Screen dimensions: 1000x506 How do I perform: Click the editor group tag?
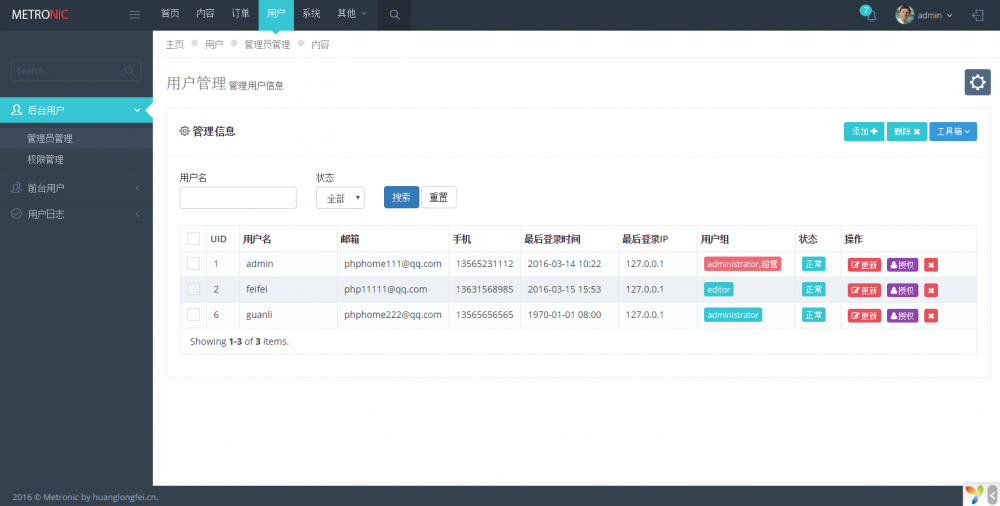coord(719,289)
